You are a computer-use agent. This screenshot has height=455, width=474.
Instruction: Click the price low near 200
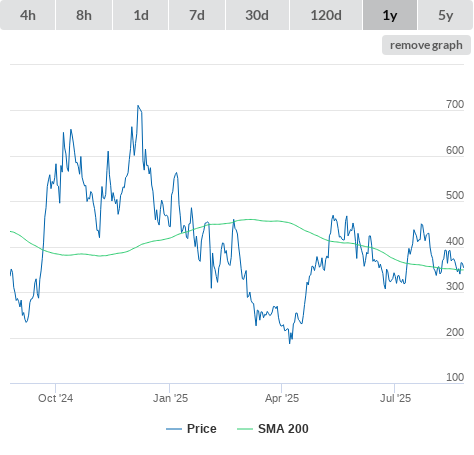290,343
